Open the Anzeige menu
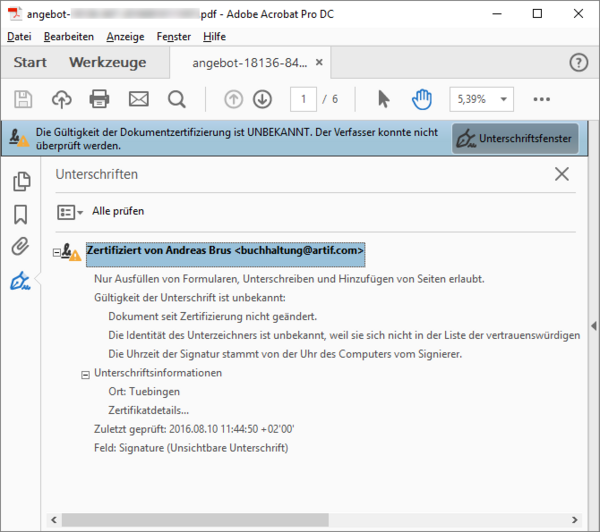Image resolution: width=600 pixels, height=532 pixels. point(126,37)
